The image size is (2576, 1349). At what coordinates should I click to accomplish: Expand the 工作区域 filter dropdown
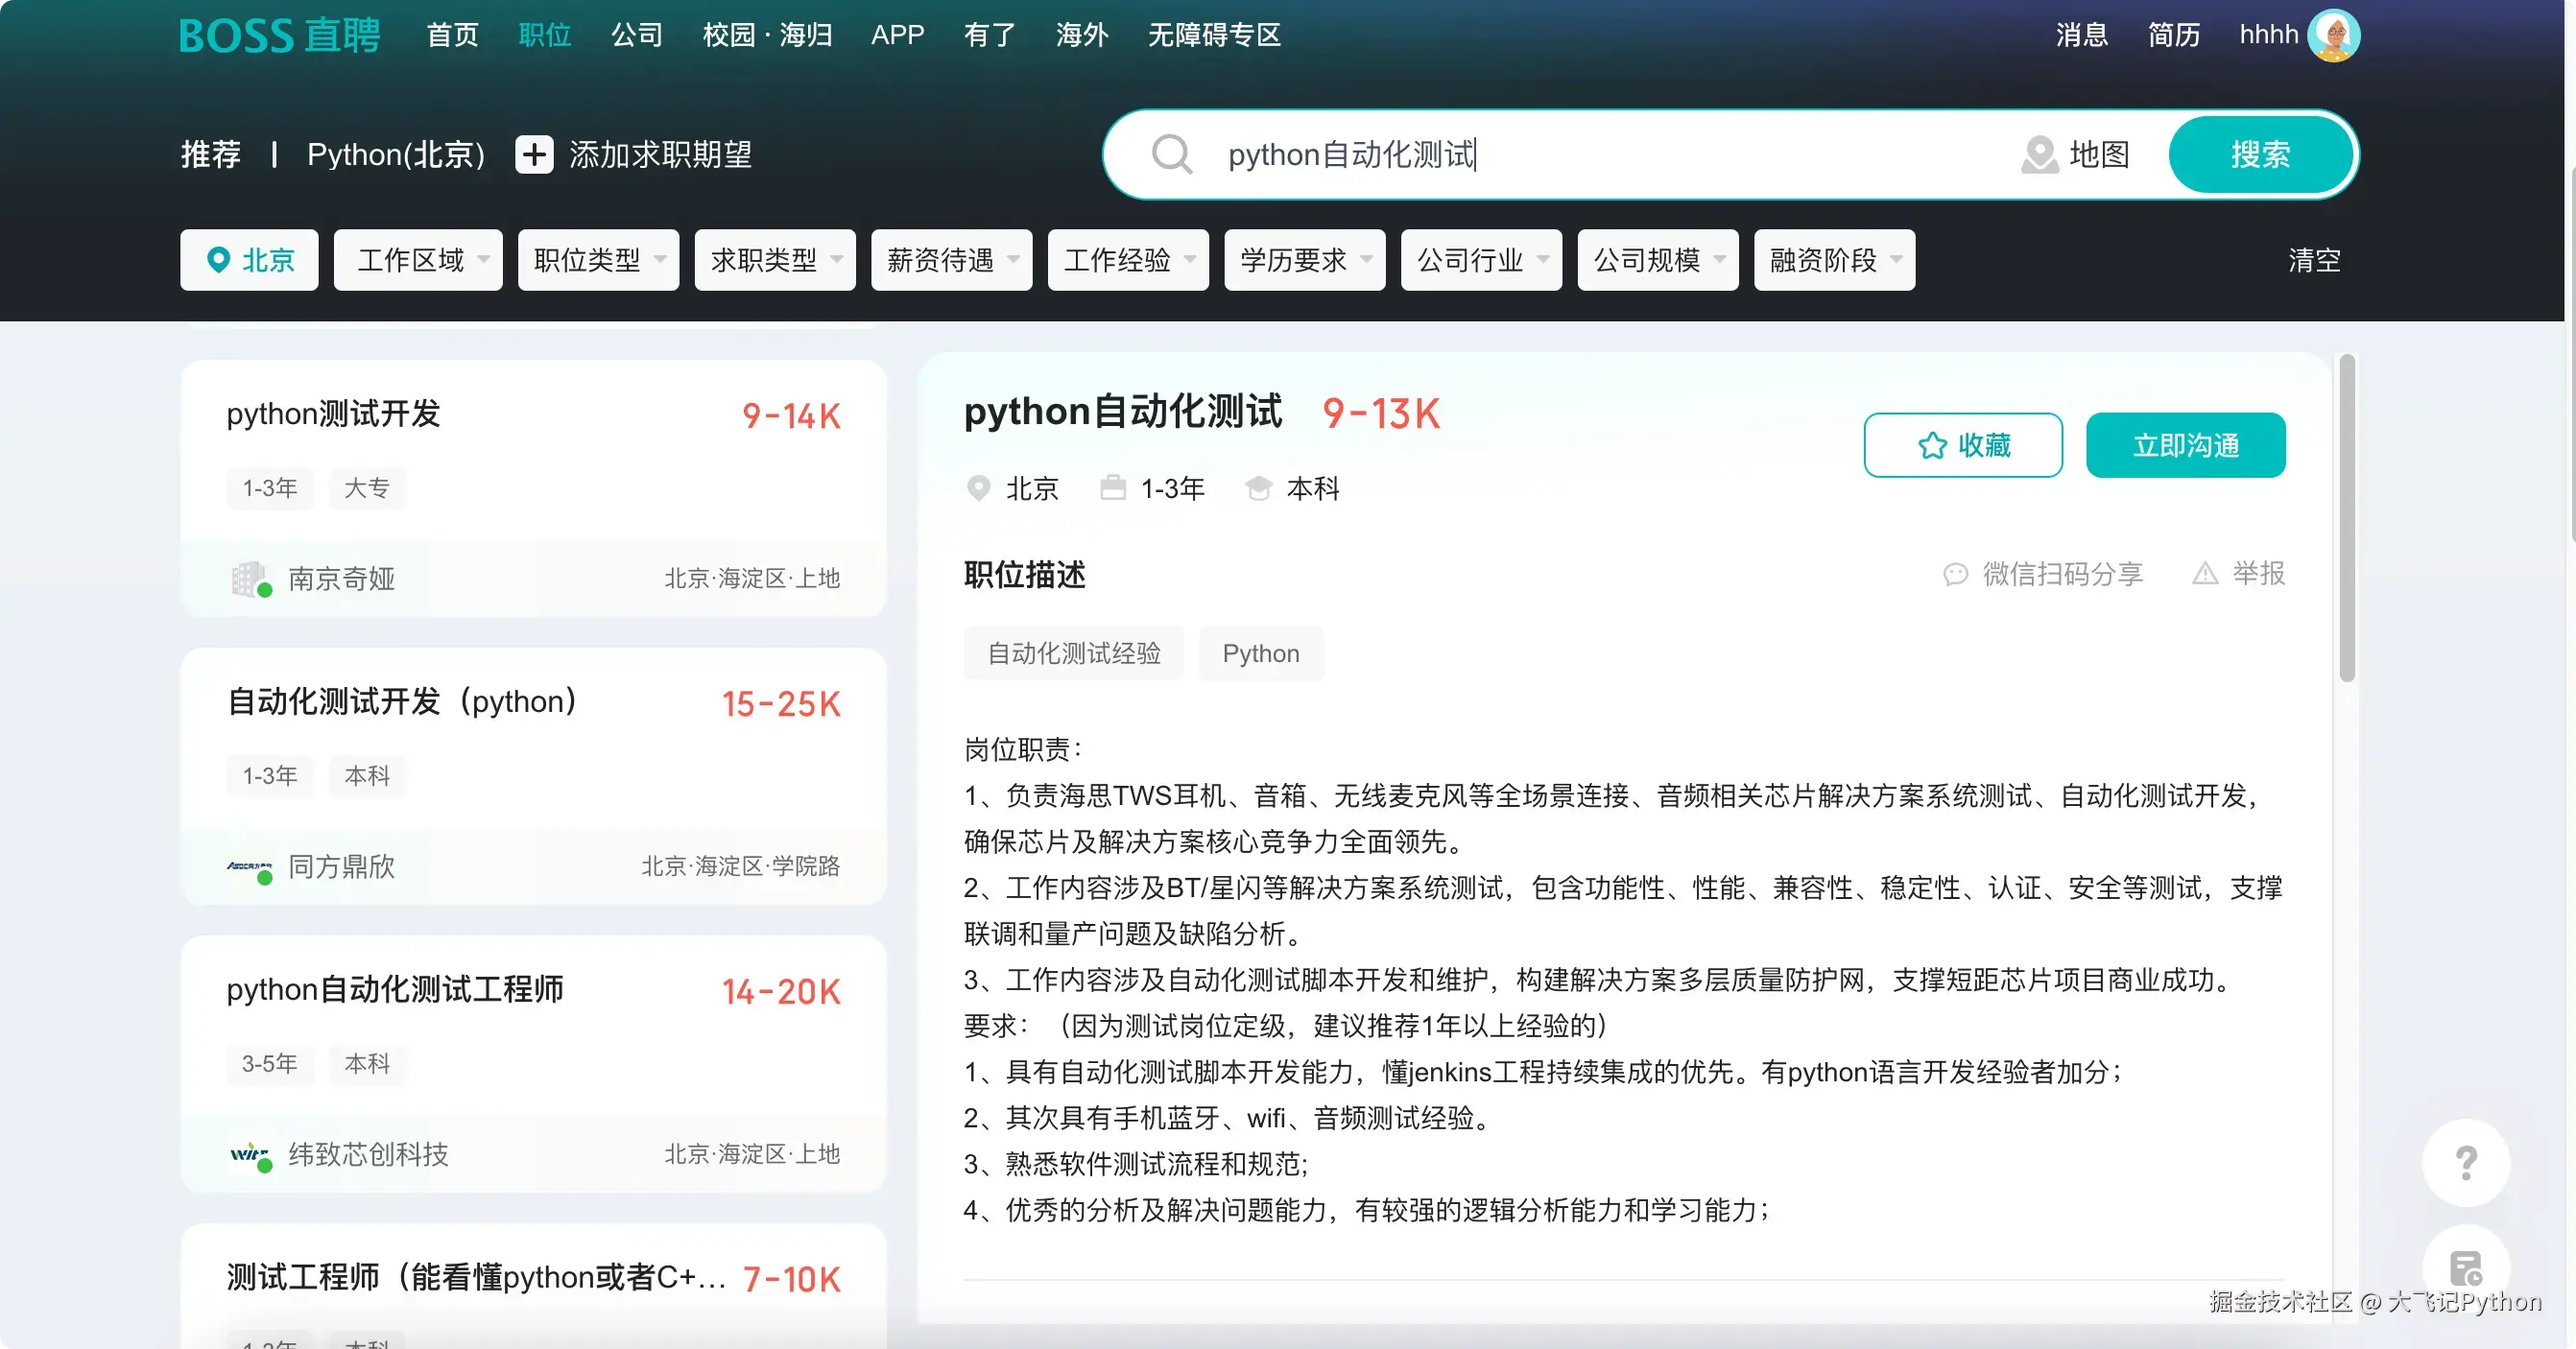pos(418,260)
